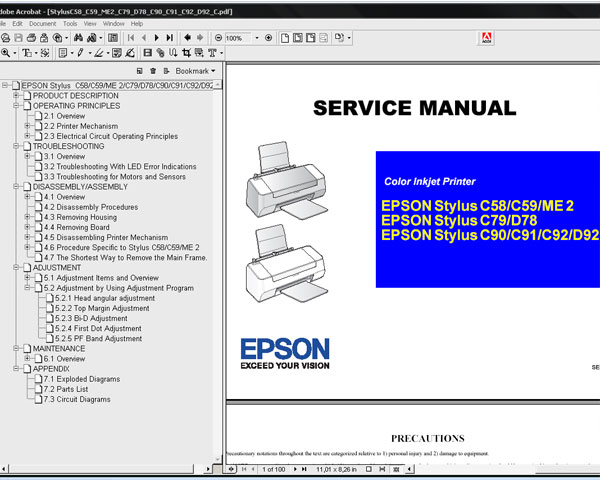Expand the 6.1 Overview bookmark
600x480 pixels.
(x=27, y=358)
